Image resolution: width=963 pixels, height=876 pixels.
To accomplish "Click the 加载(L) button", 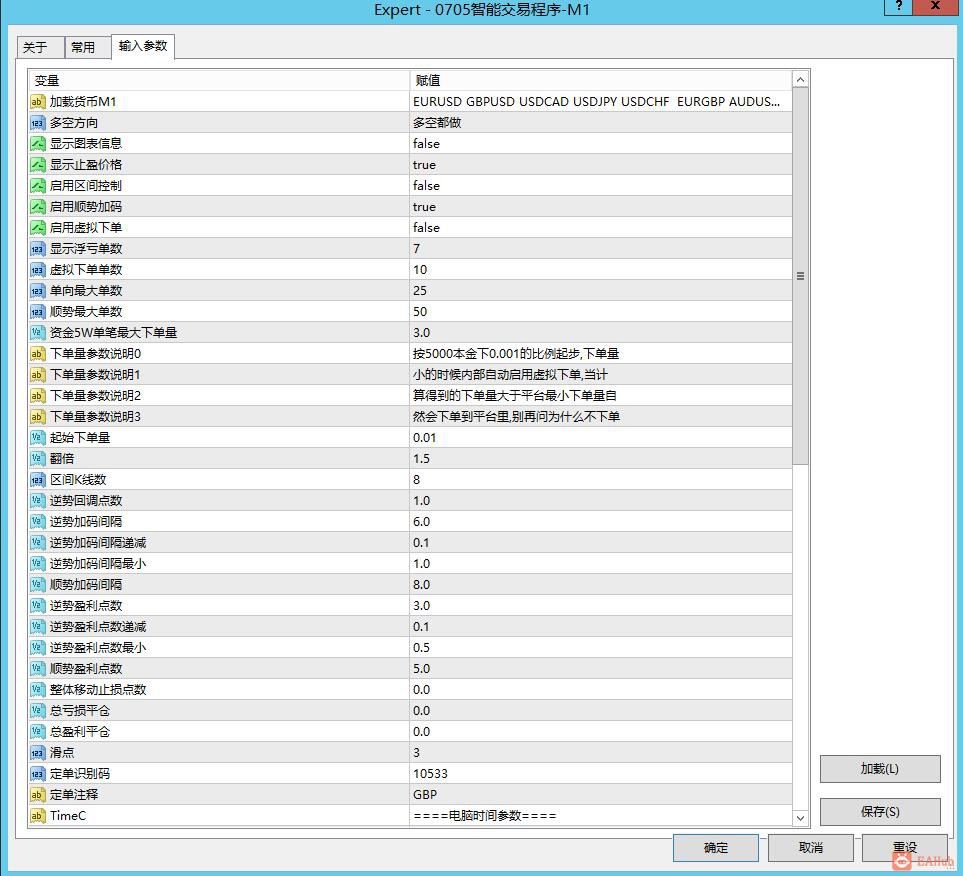I will coord(879,768).
